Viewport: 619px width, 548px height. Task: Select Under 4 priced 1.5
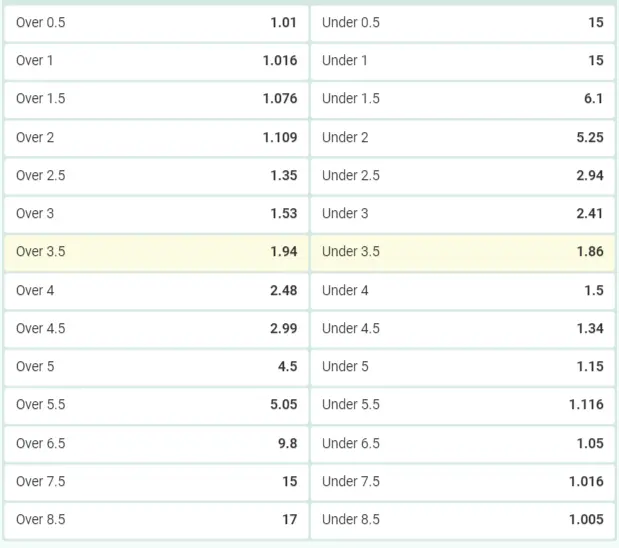click(x=463, y=291)
